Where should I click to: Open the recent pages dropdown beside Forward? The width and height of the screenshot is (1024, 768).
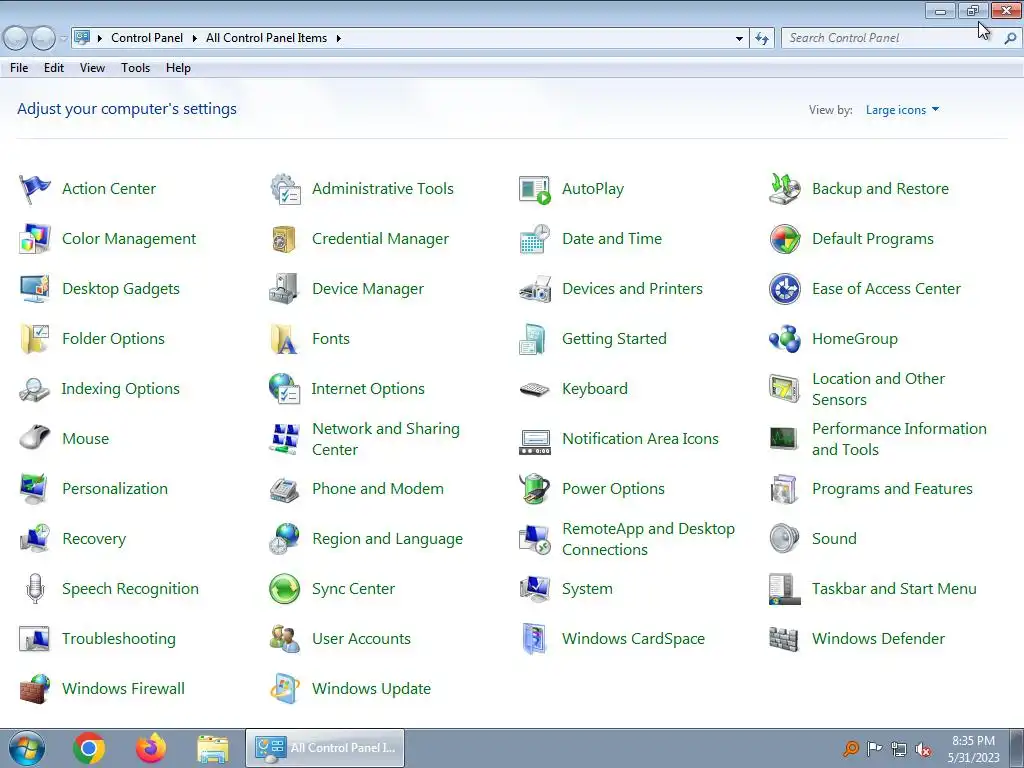63,39
